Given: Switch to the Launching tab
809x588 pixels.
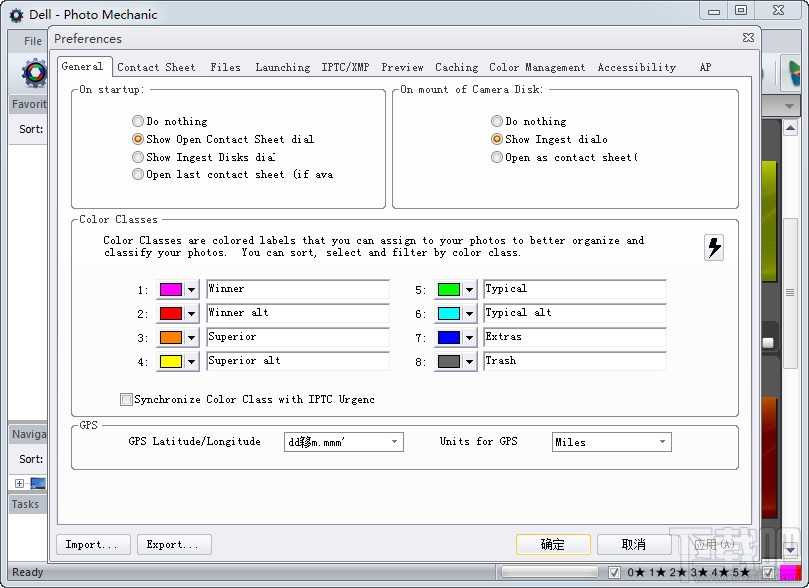Looking at the screenshot, I should point(283,67).
